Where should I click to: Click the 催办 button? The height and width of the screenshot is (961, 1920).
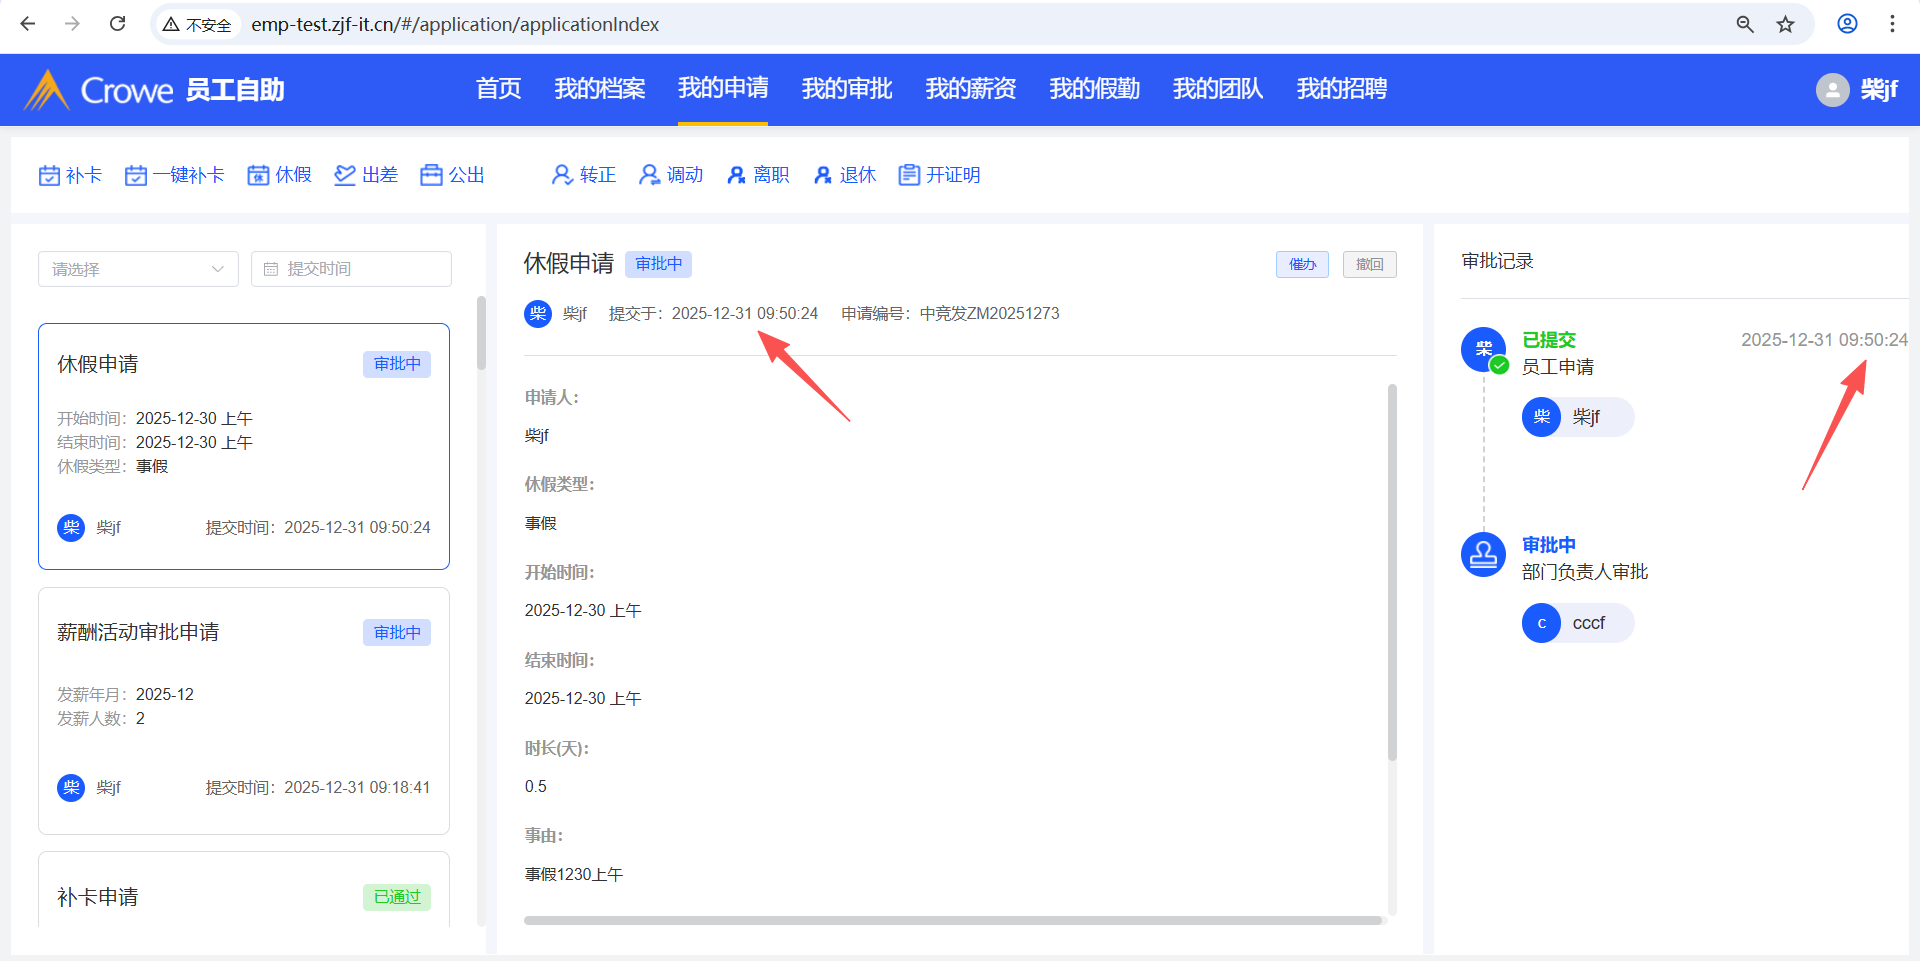(1302, 264)
